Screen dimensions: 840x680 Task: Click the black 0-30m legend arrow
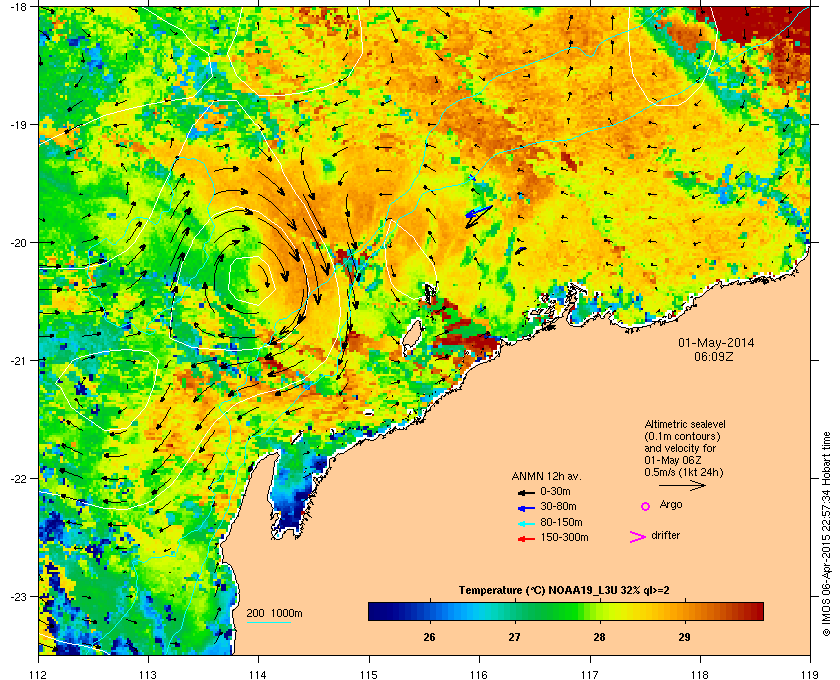526,492
